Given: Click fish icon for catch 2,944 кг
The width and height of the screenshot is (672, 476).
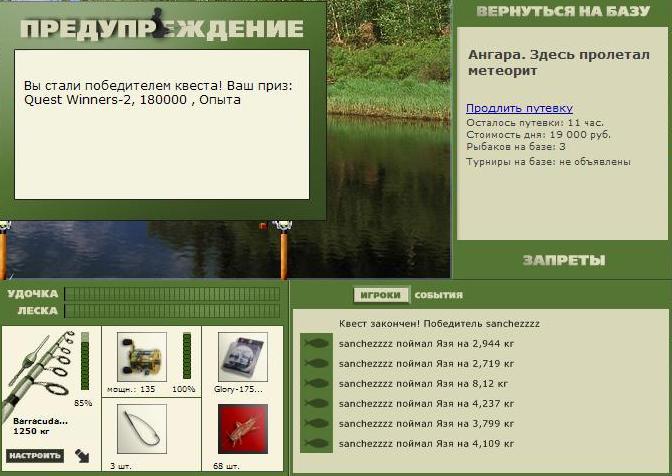Looking at the screenshot, I should (x=317, y=343).
